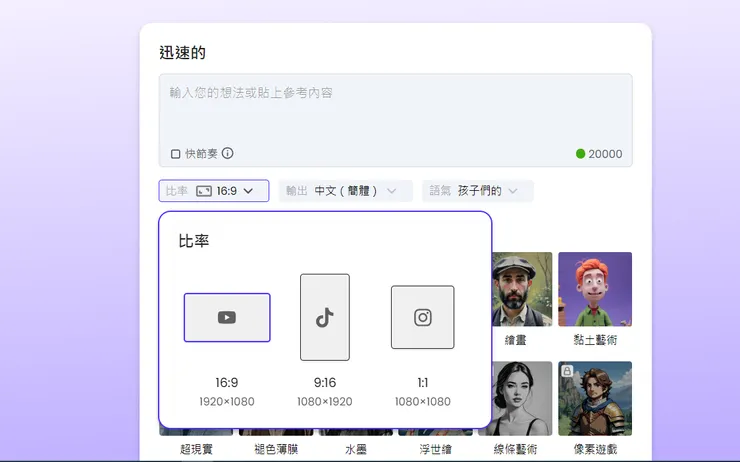
Task: Click the aspect ratio icon in 比率 selector
Action: 204,191
